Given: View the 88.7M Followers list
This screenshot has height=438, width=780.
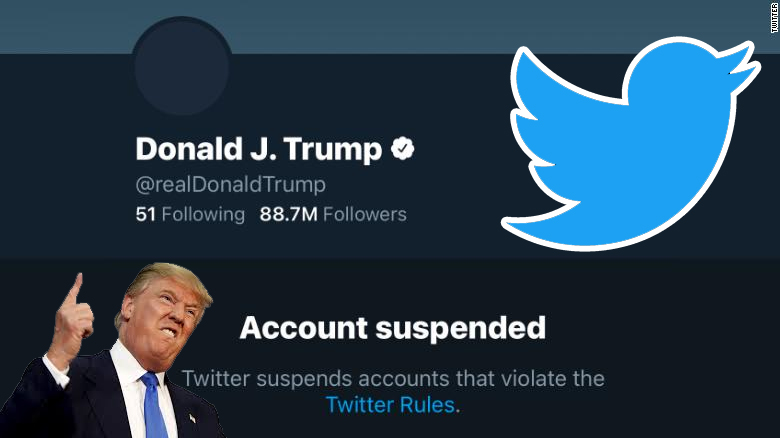Looking at the screenshot, I should click(333, 214).
